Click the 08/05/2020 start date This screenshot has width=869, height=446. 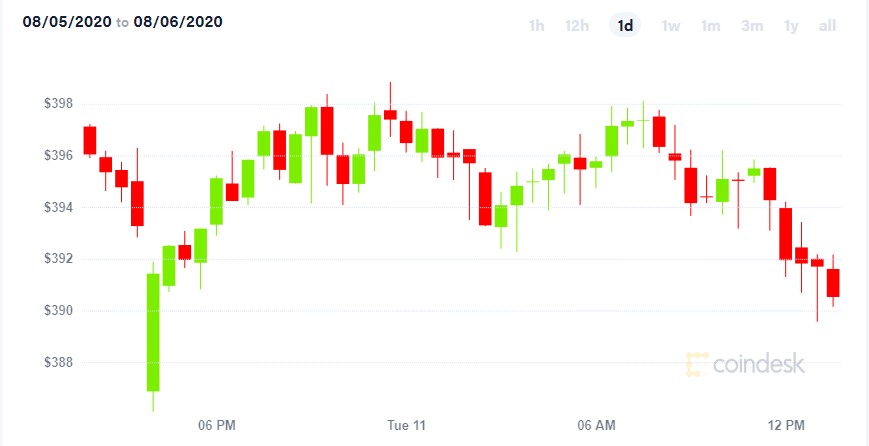click(67, 22)
